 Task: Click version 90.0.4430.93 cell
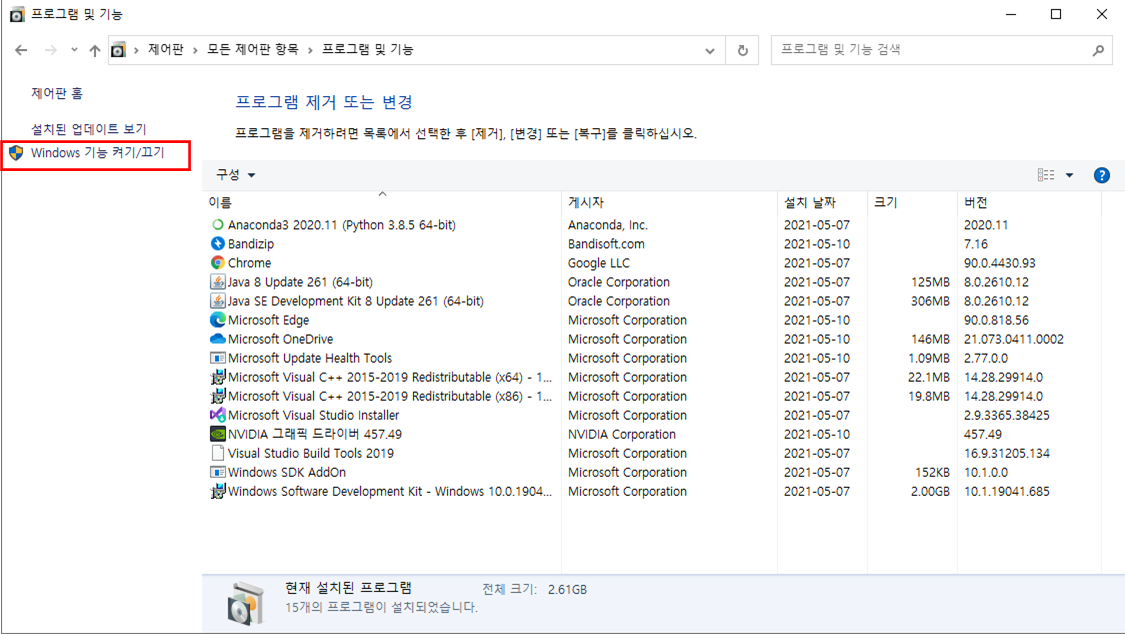(999, 262)
